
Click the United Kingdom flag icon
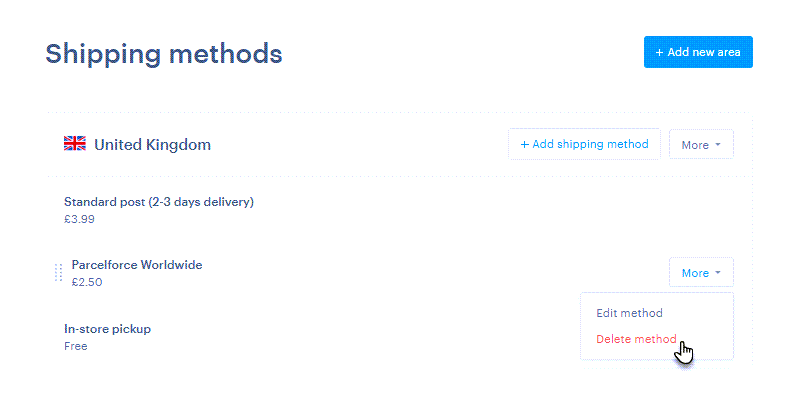pyautogui.click(x=75, y=144)
